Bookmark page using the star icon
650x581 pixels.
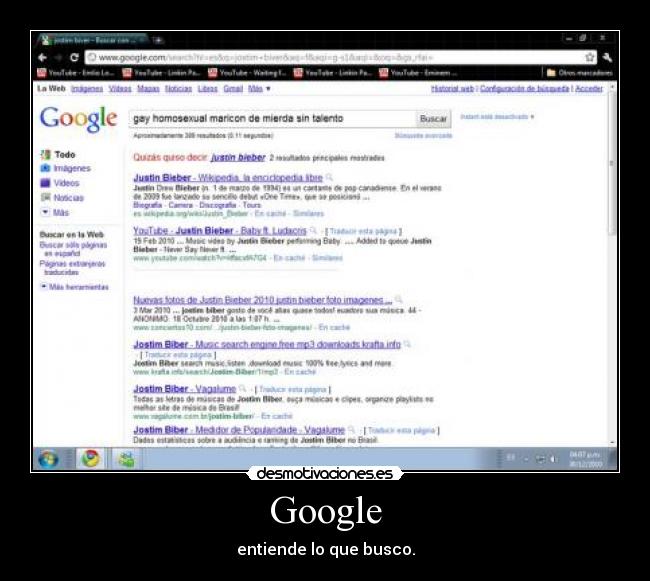pyautogui.click(x=589, y=57)
